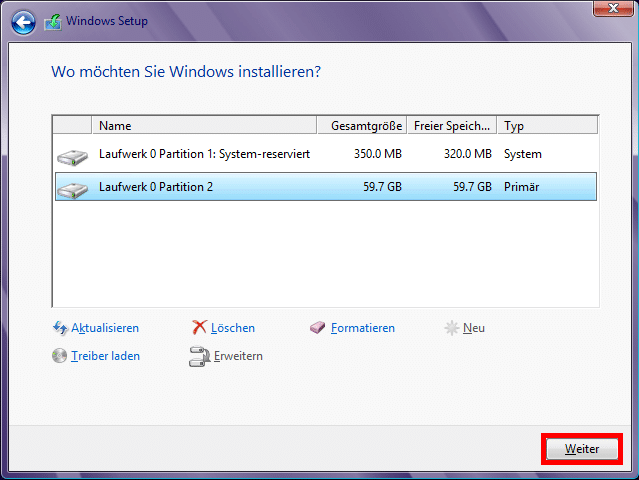Image resolution: width=639 pixels, height=480 pixels.
Task: Choose Löschen to delete the partition
Action: pos(233,328)
